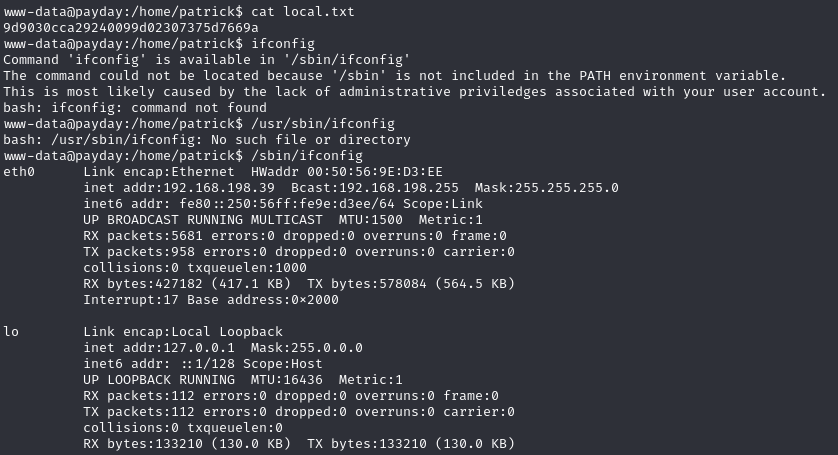The image size is (838, 455).
Task: Click the eth0 interface name
Action: click(19, 172)
